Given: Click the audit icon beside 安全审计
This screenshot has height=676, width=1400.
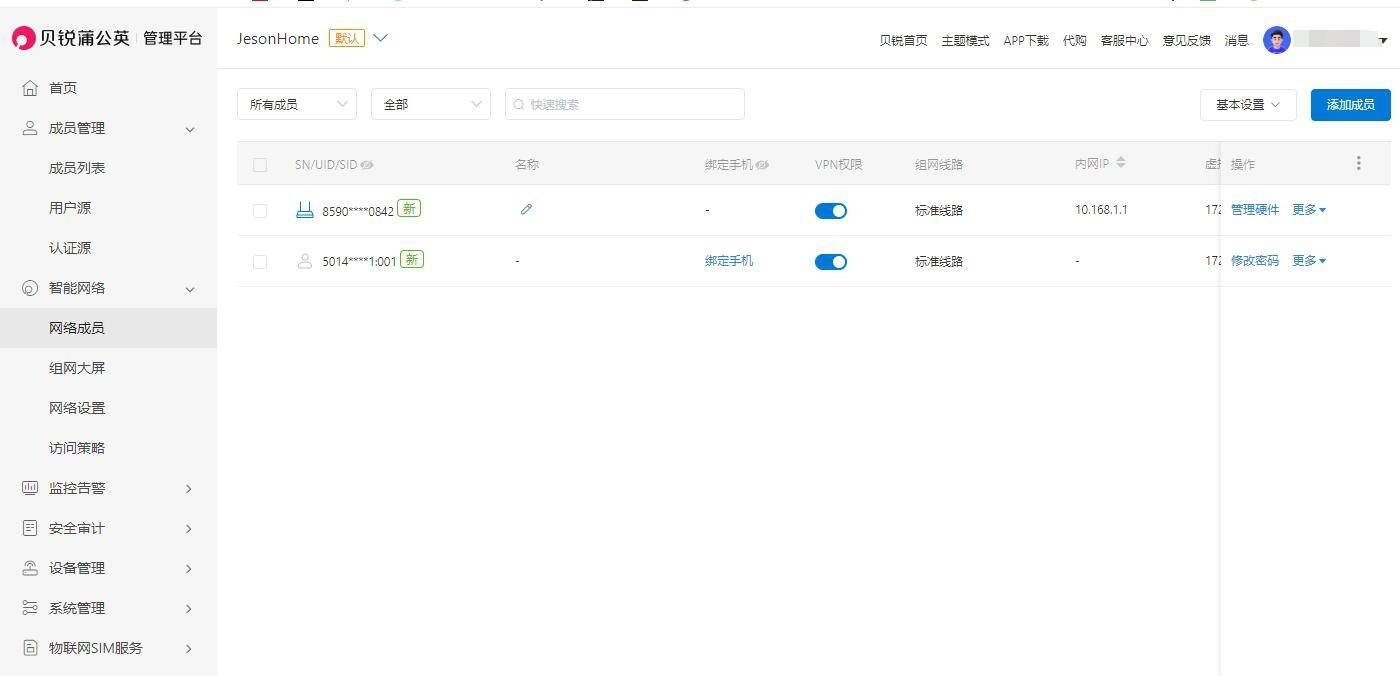Looking at the screenshot, I should pyautogui.click(x=30, y=528).
